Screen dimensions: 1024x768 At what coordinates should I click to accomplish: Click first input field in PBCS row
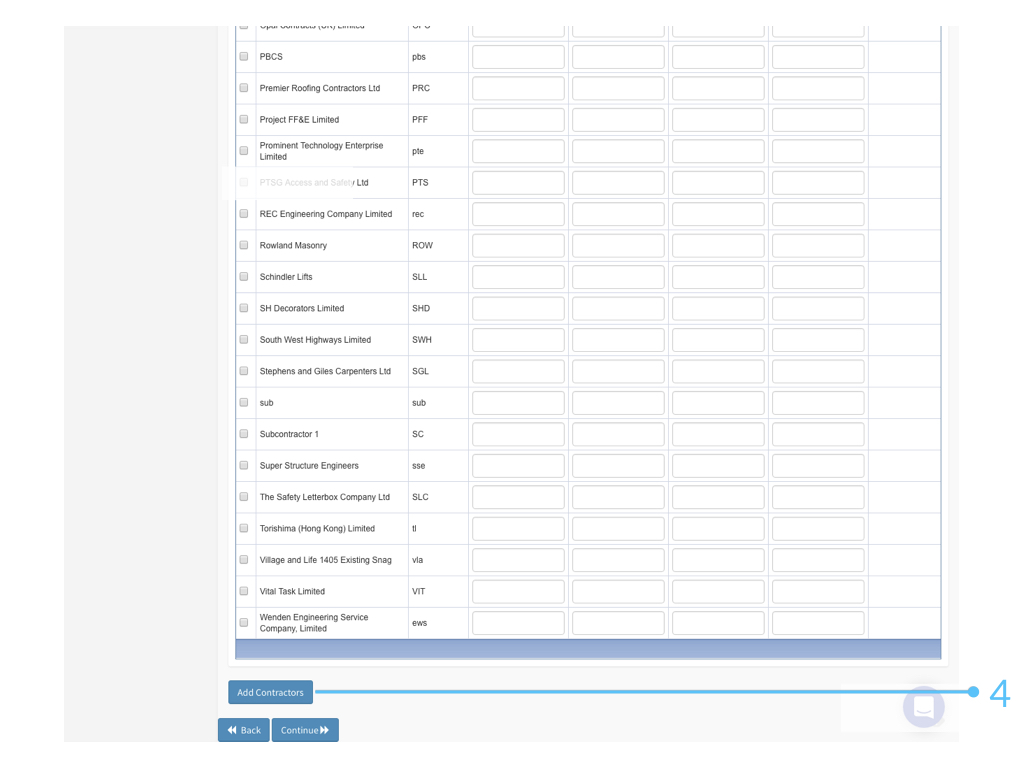(519, 57)
